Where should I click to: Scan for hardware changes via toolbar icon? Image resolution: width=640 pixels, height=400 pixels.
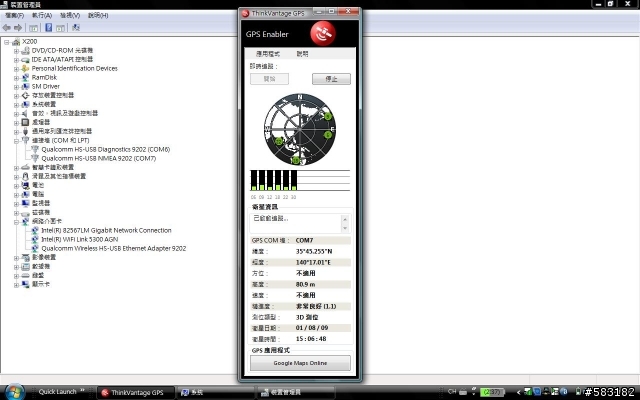[76, 28]
